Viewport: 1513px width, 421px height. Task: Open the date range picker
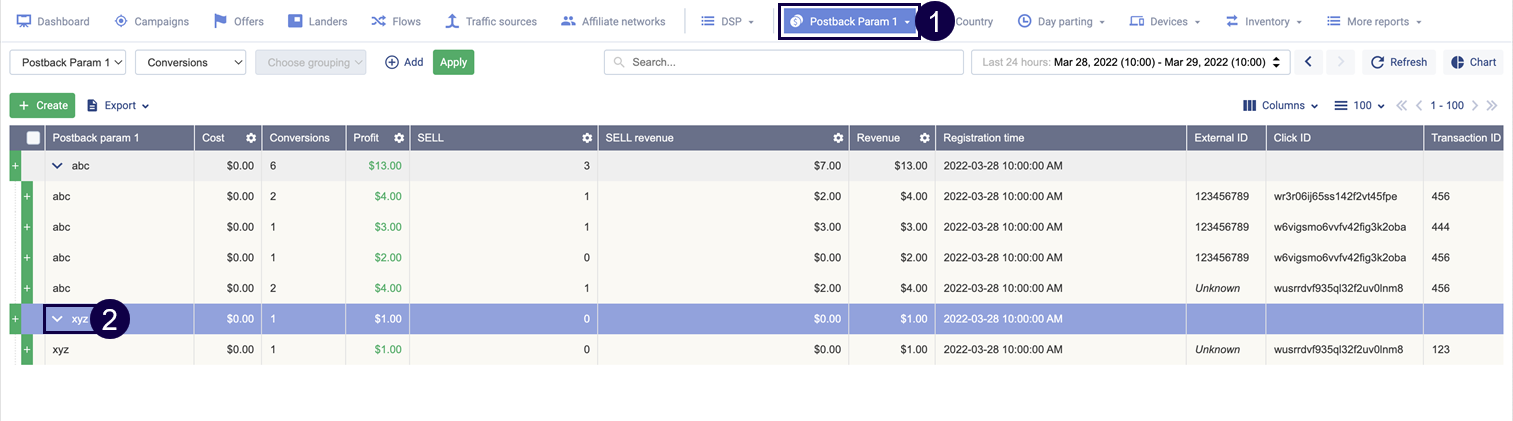(x=1130, y=62)
